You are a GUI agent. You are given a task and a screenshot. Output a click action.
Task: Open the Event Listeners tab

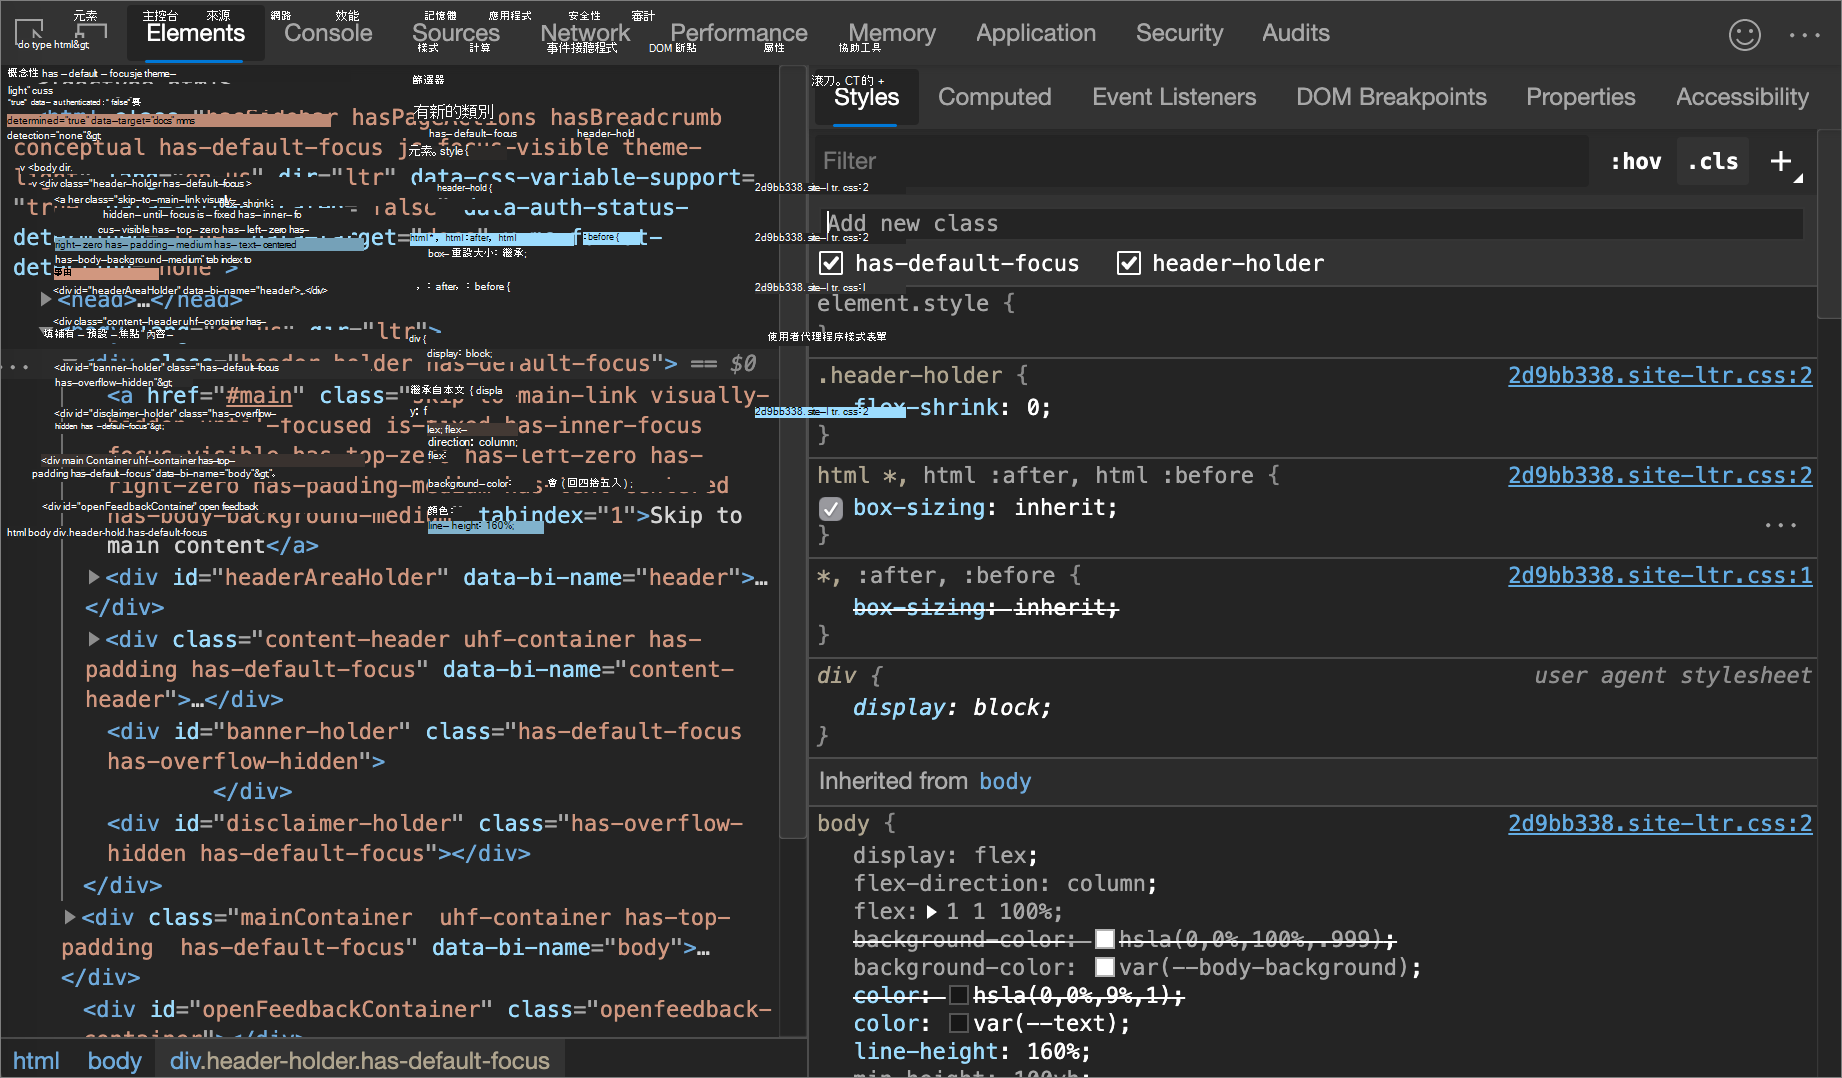(1174, 97)
